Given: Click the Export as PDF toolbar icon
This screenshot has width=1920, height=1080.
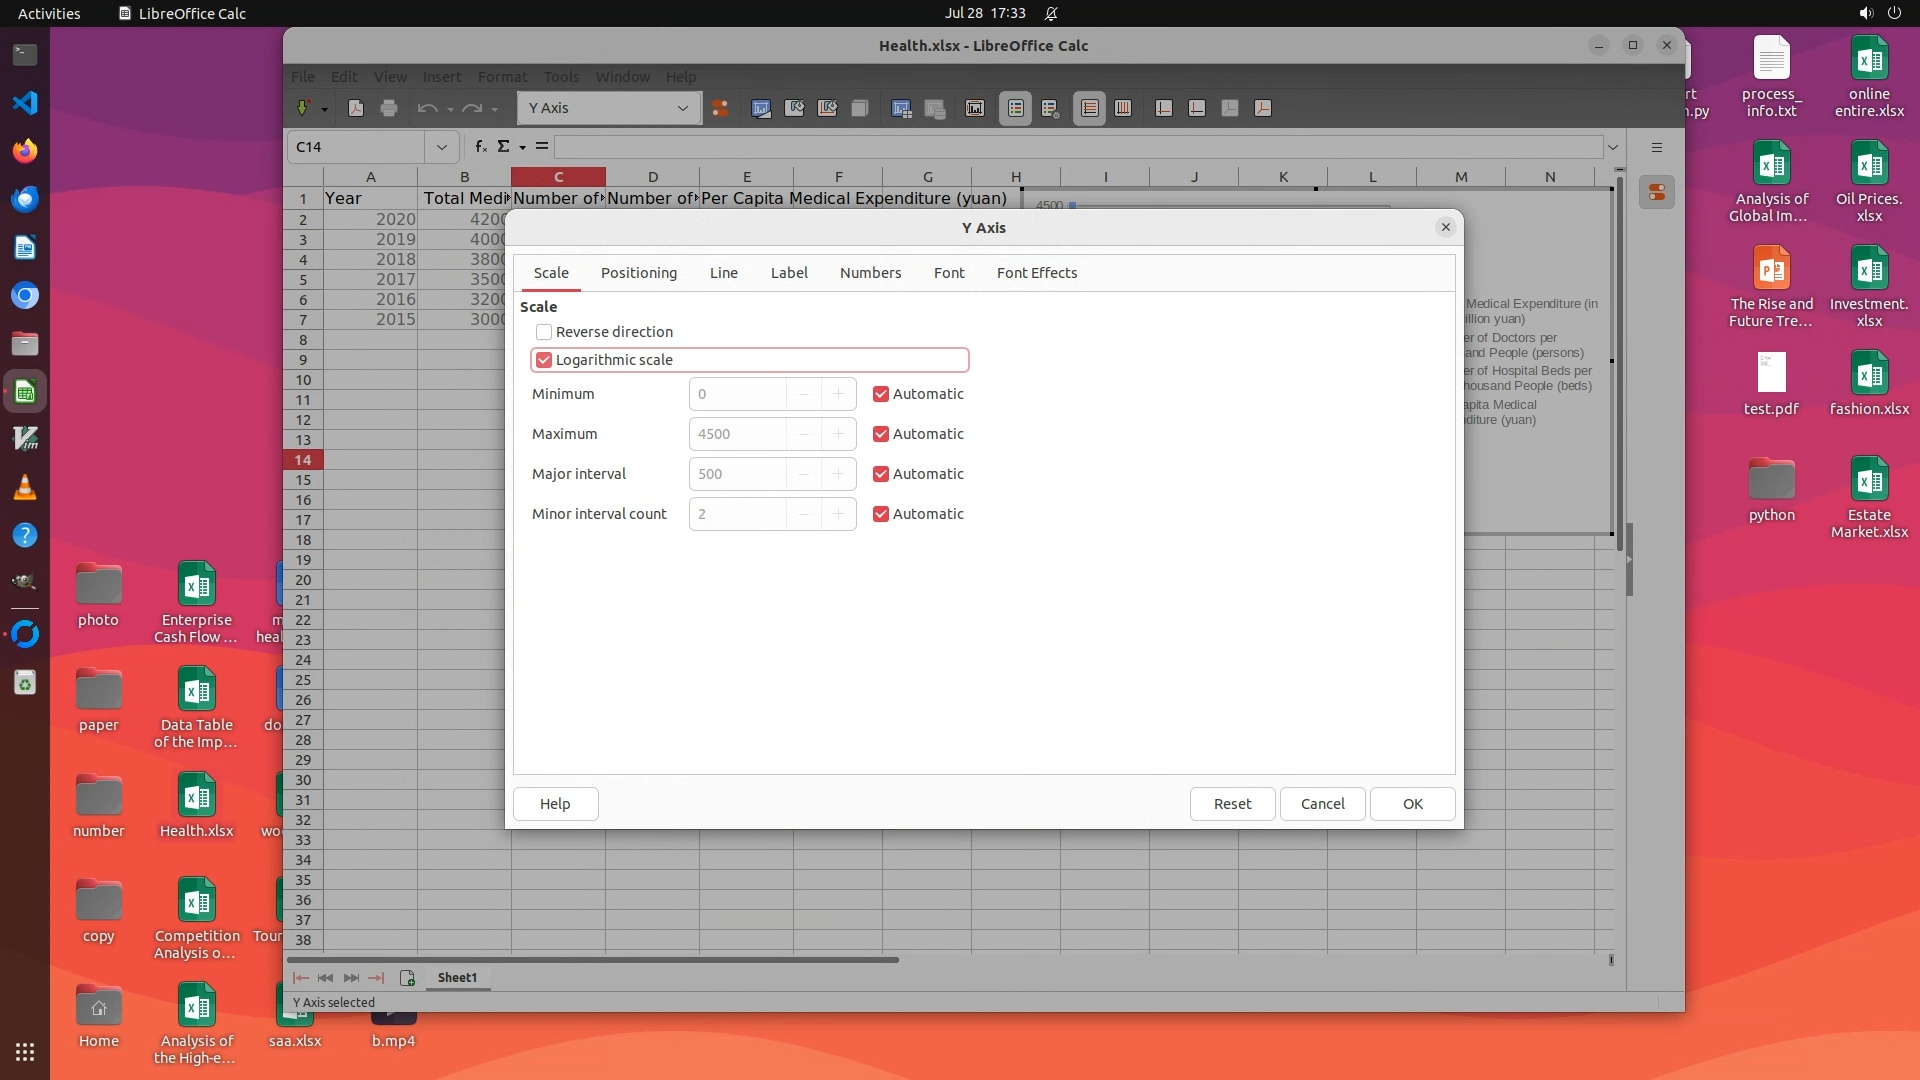Looking at the screenshot, I should pos(355,108).
